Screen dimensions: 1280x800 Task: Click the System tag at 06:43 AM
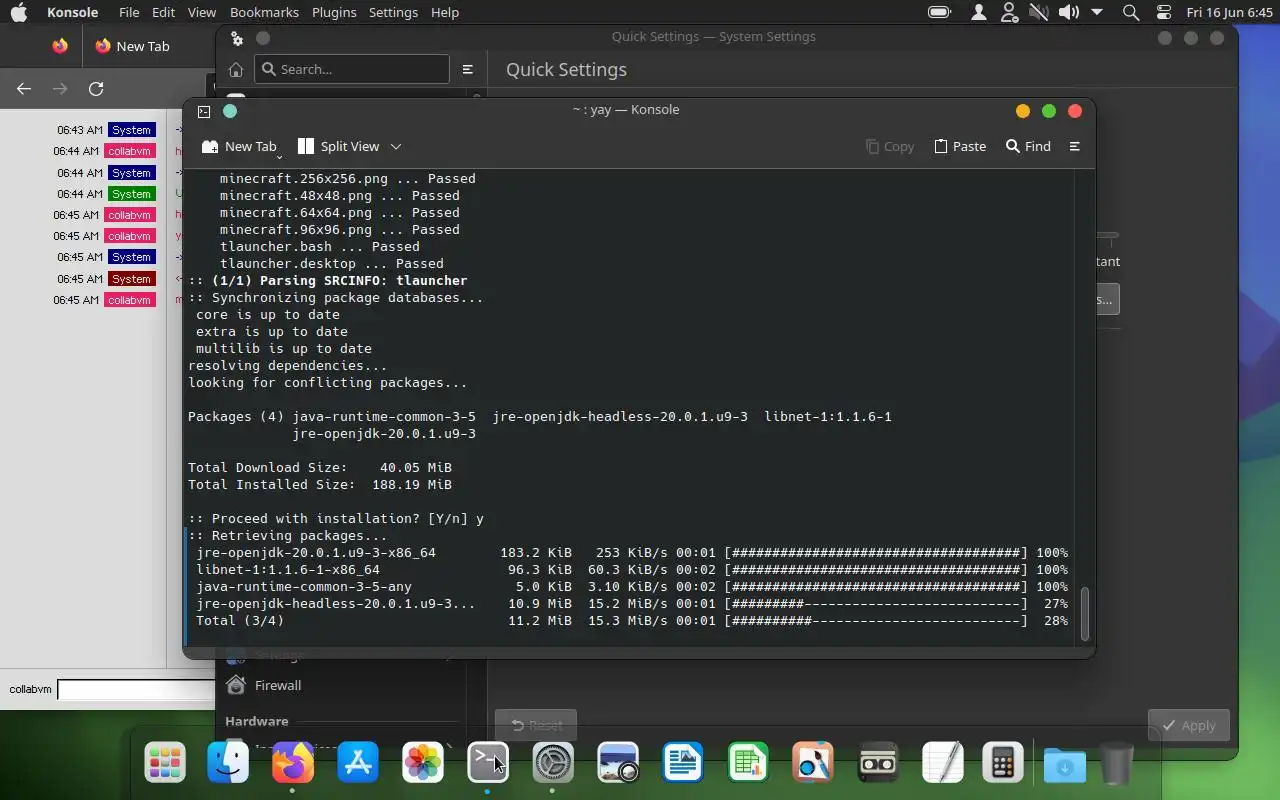click(131, 130)
